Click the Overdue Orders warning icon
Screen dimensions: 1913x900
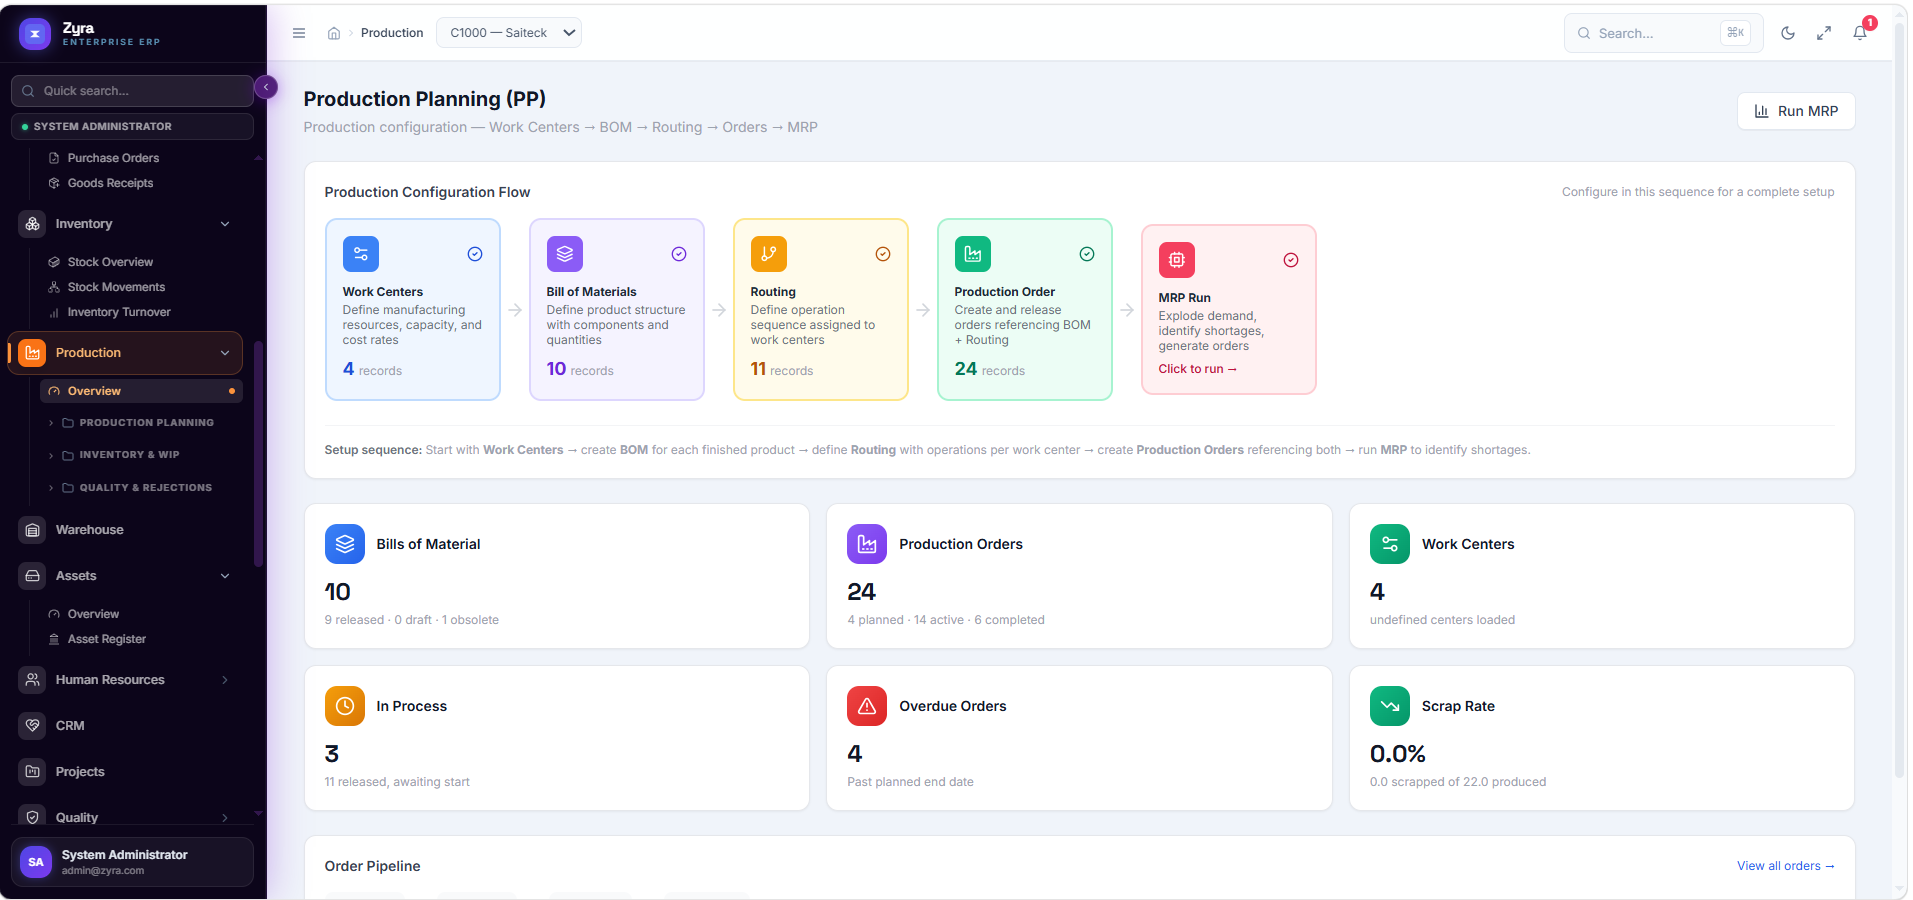click(x=867, y=706)
